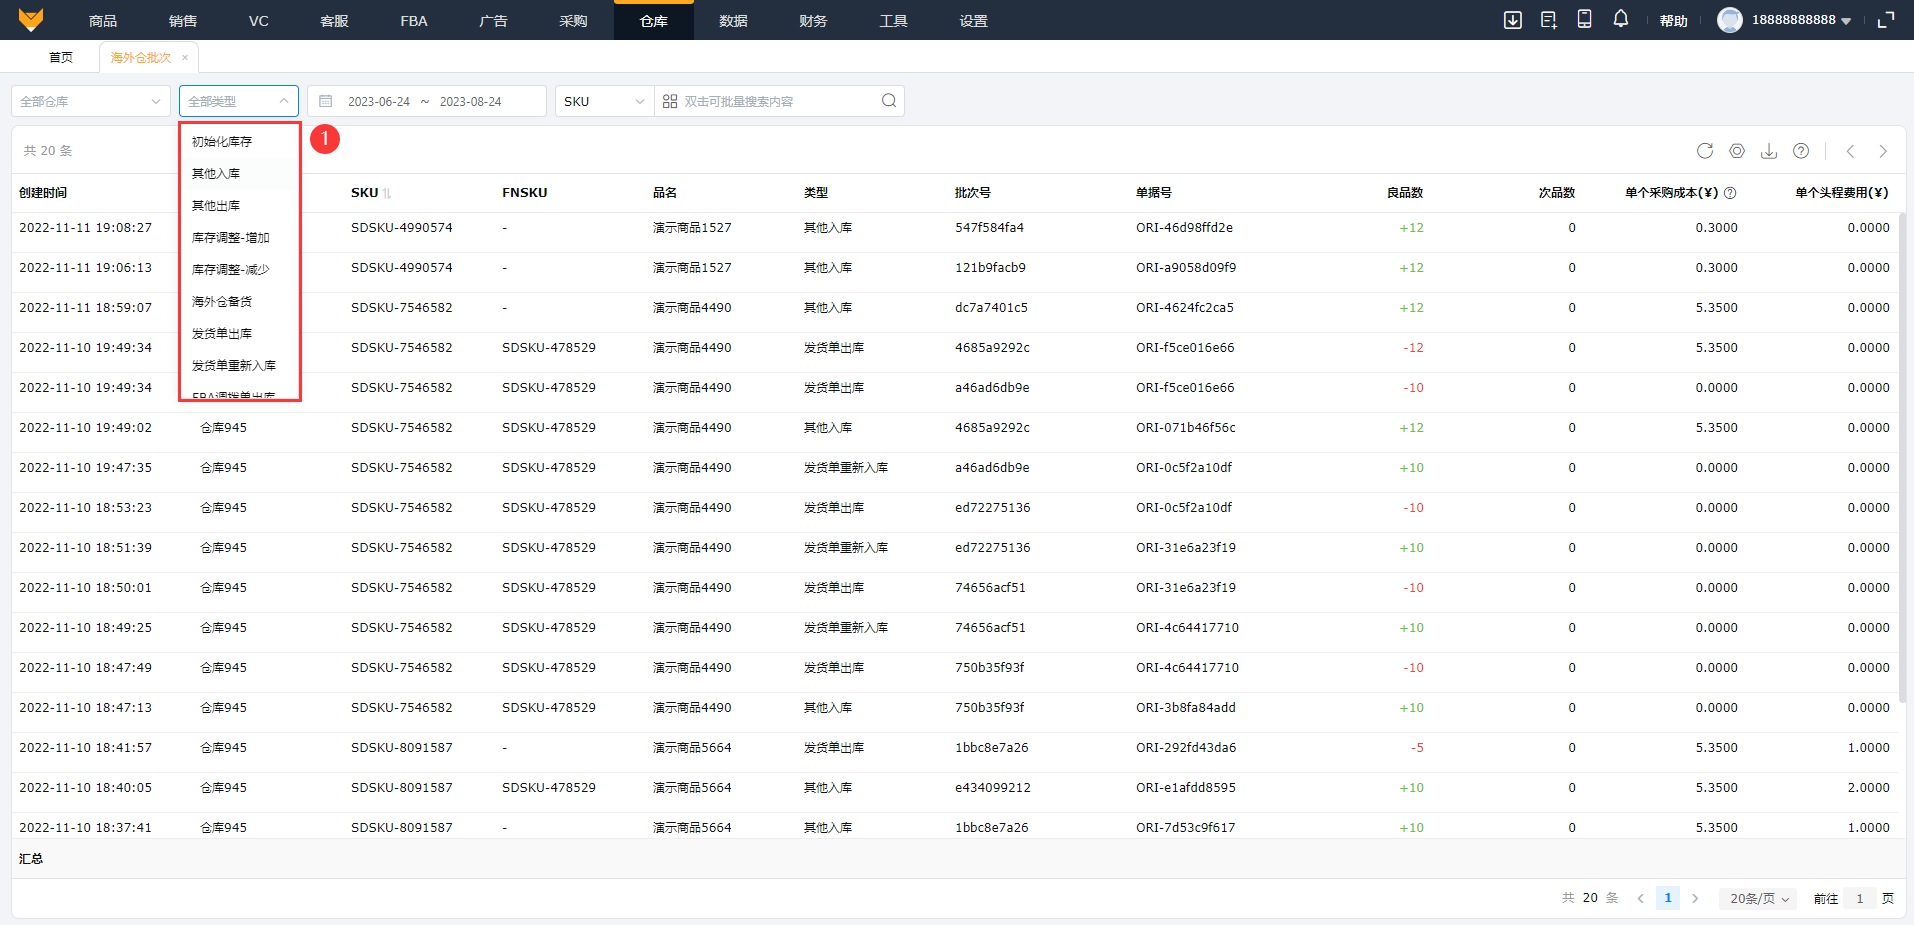
Task: Open the mobile phone icon in header
Action: (x=1584, y=19)
